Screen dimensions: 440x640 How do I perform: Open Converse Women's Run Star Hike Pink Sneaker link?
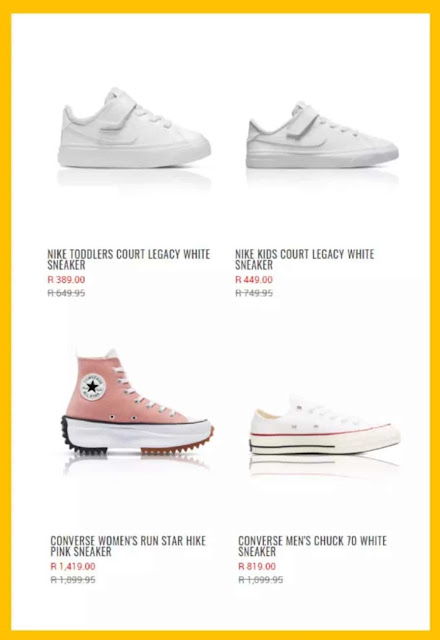click(x=128, y=546)
